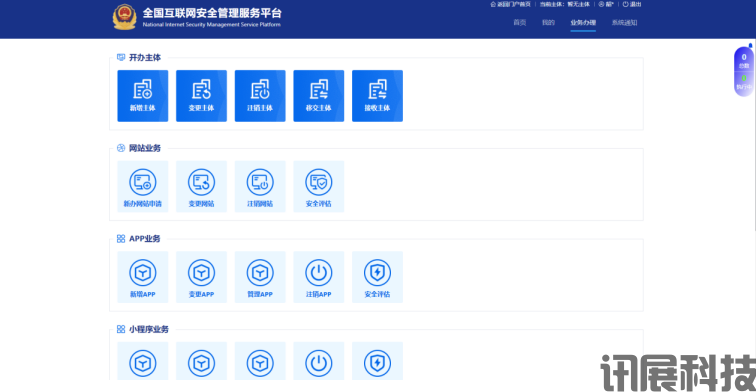Open the 注销主体 tile
The image size is (756, 392).
click(260, 95)
